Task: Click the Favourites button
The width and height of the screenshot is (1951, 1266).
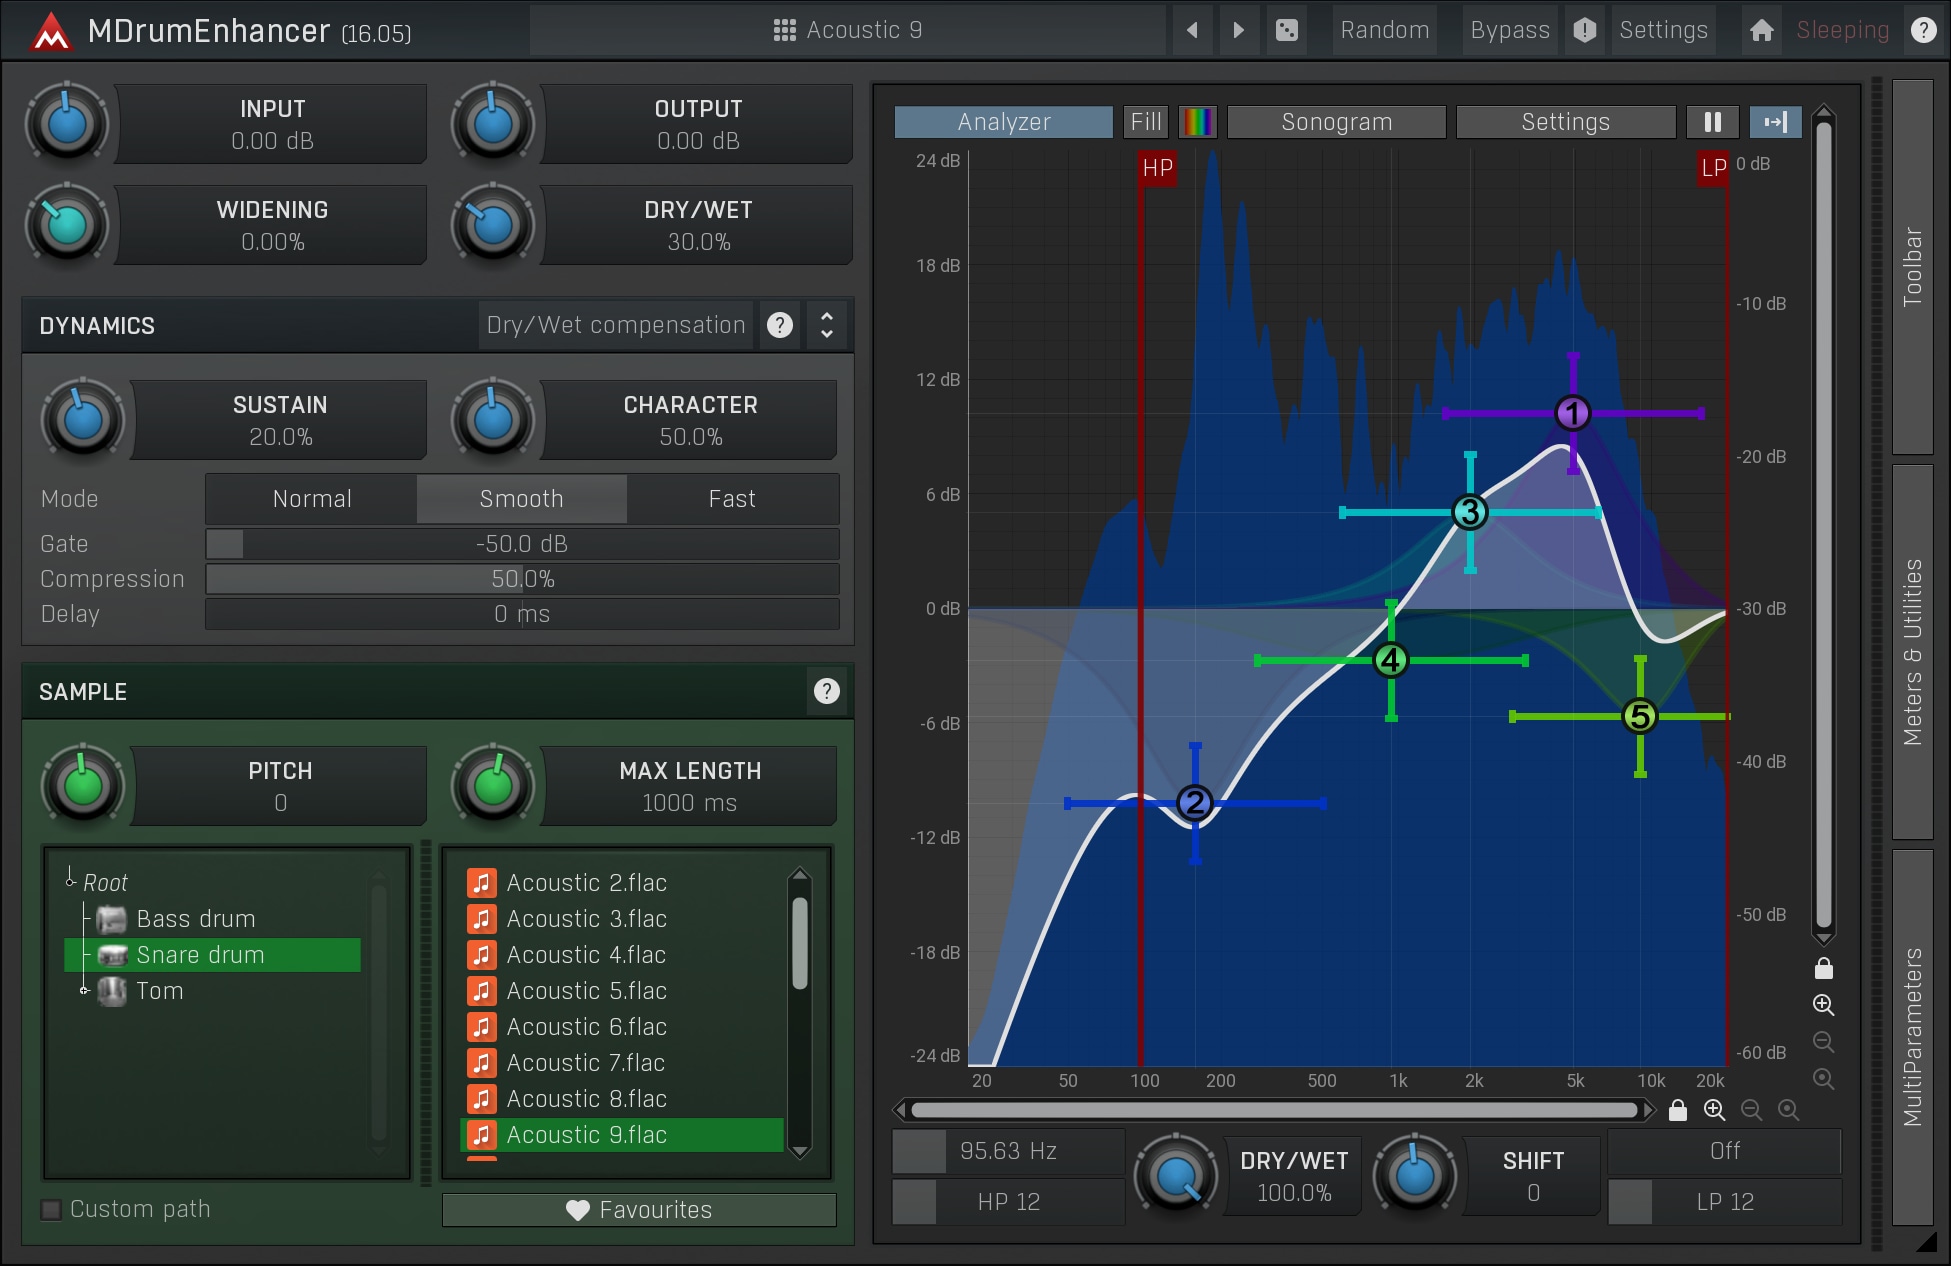Action: pyautogui.click(x=639, y=1210)
